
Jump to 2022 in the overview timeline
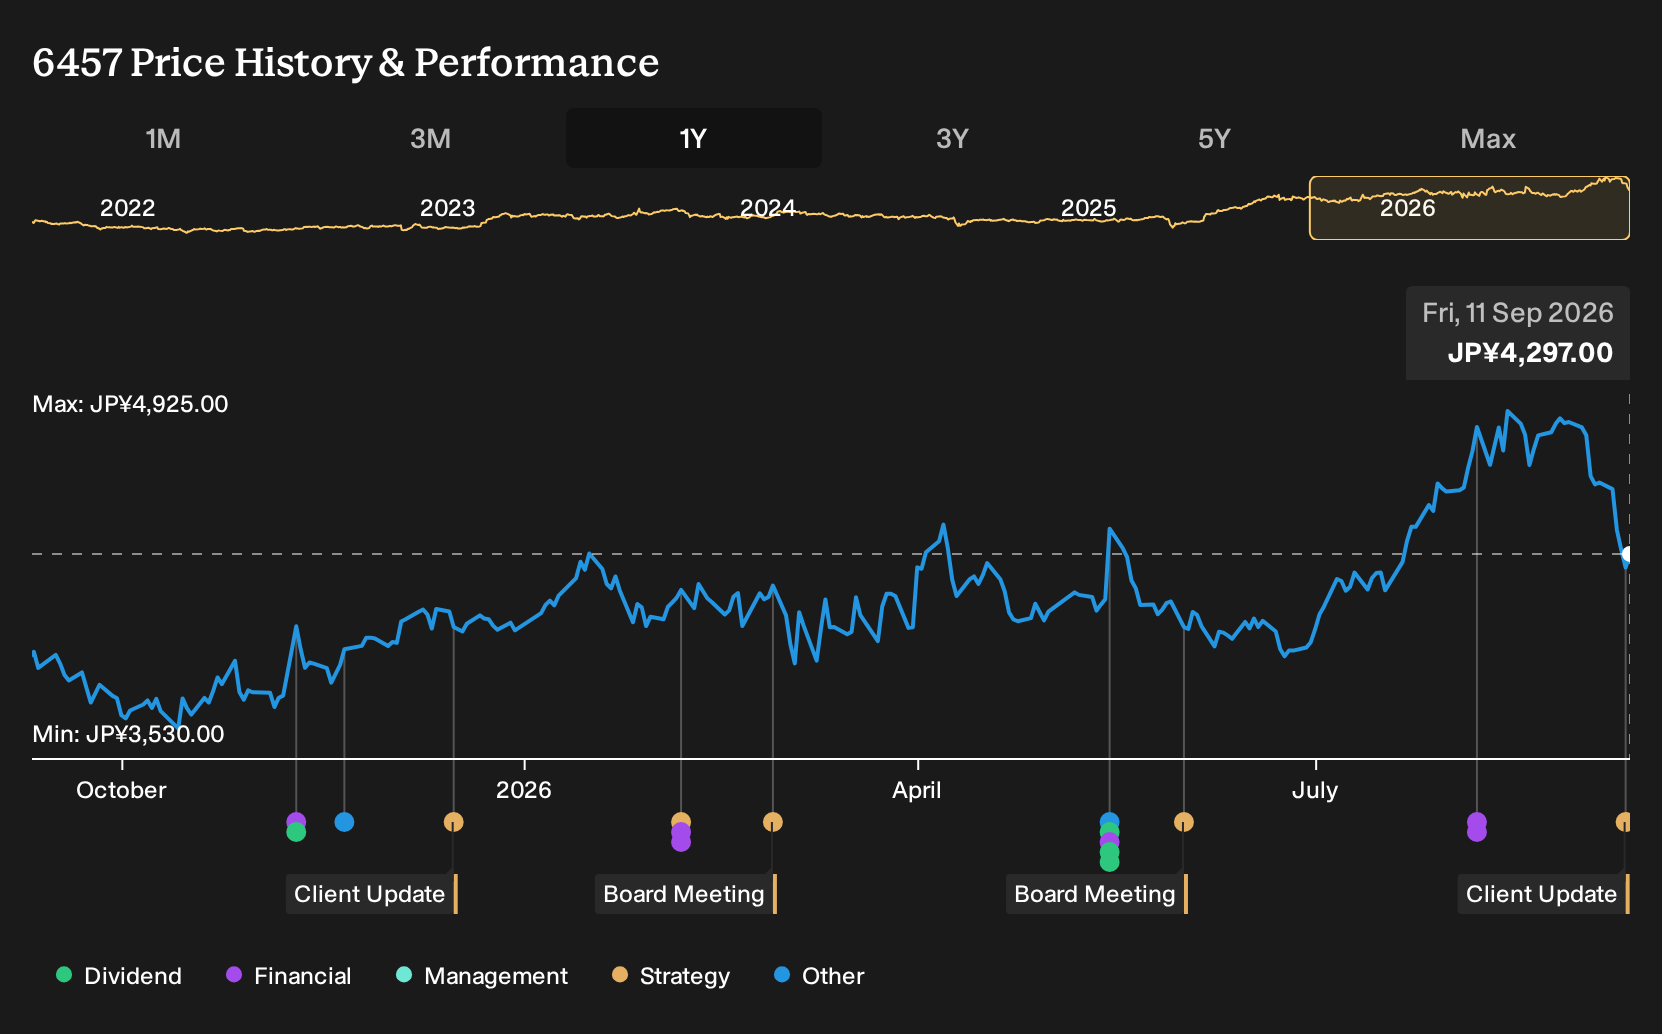(127, 208)
